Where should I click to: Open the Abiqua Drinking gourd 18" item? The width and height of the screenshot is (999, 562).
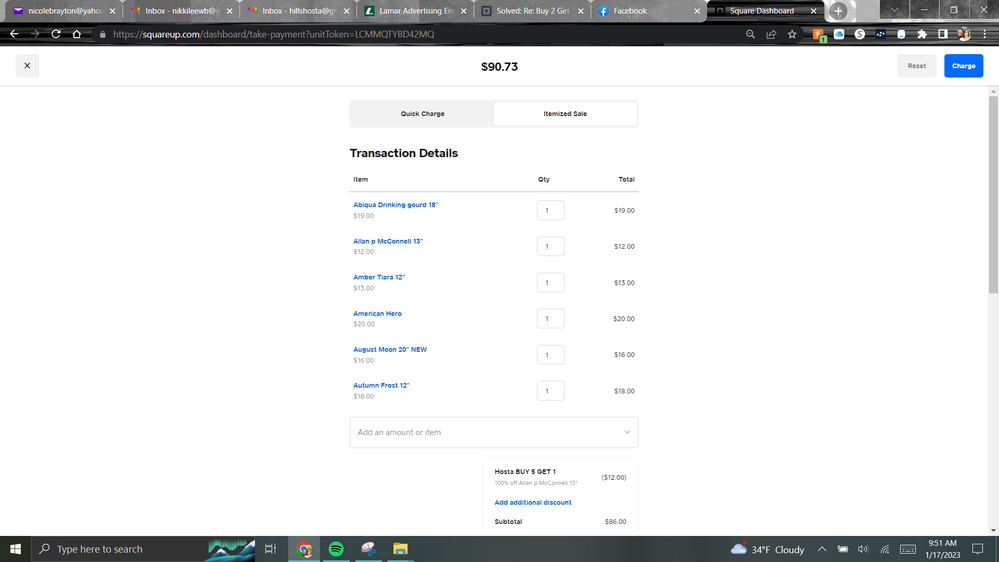pyautogui.click(x=396, y=205)
